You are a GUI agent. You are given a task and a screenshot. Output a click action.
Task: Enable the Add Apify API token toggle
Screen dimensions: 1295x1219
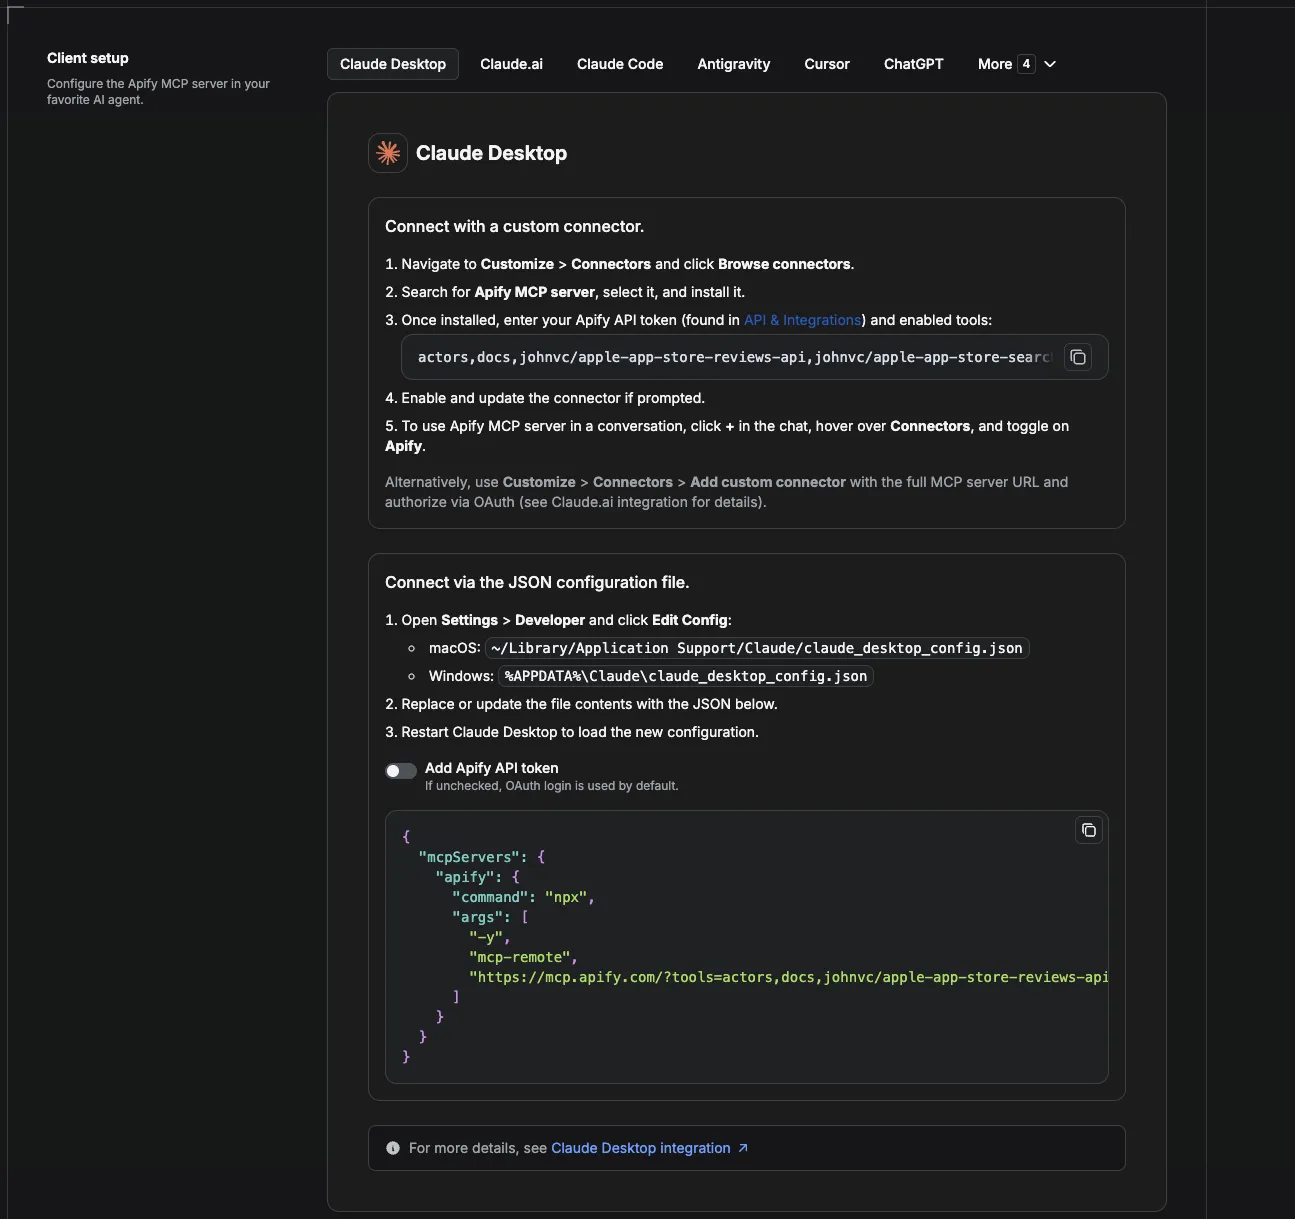point(401,770)
